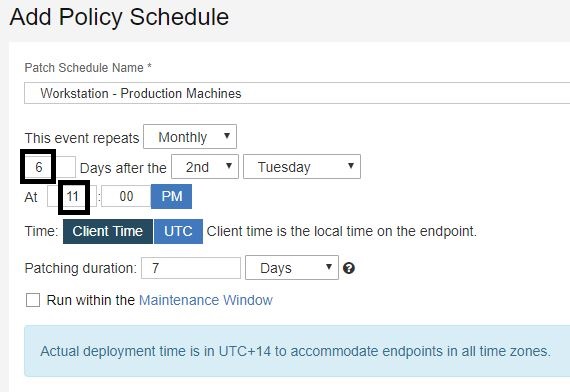570x392 pixels.
Task: Open the 2nd week ordinal dropdown
Action: [x=205, y=167]
